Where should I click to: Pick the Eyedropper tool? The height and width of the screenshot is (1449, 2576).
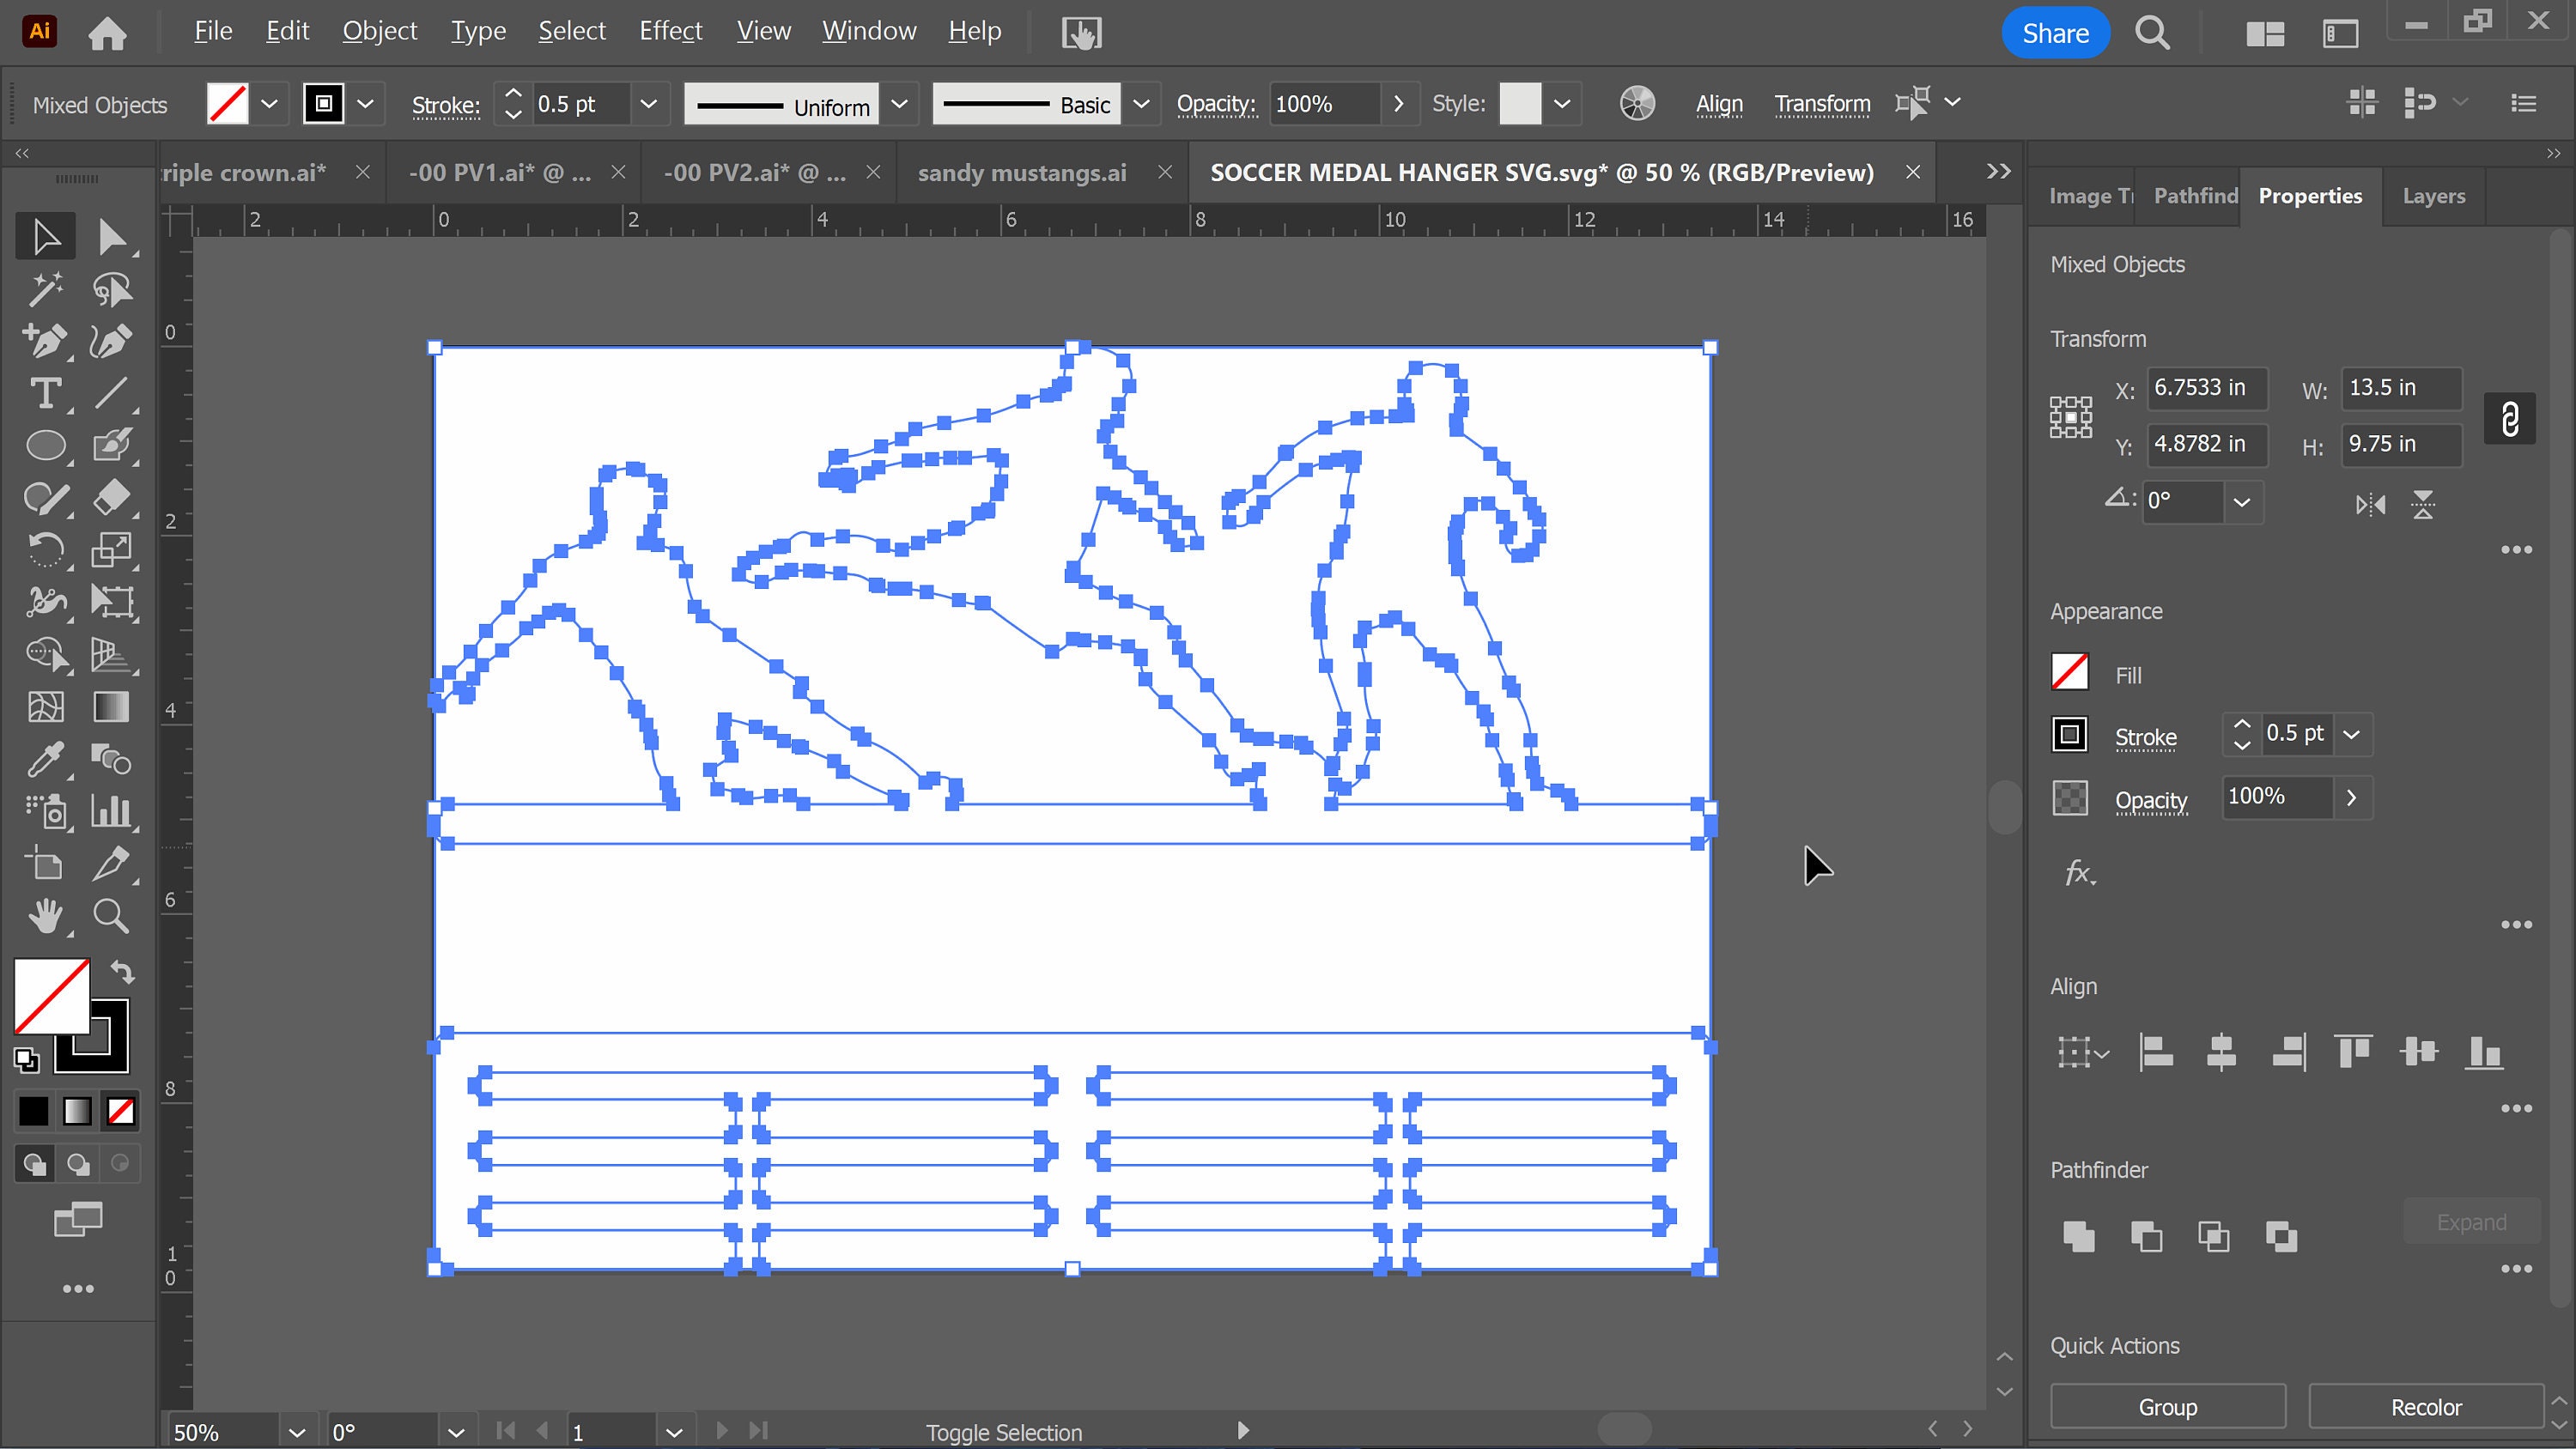(45, 760)
